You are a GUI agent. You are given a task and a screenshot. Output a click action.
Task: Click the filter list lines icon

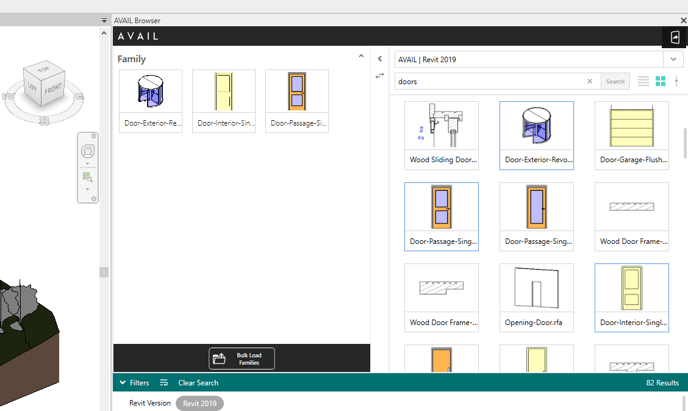click(164, 382)
